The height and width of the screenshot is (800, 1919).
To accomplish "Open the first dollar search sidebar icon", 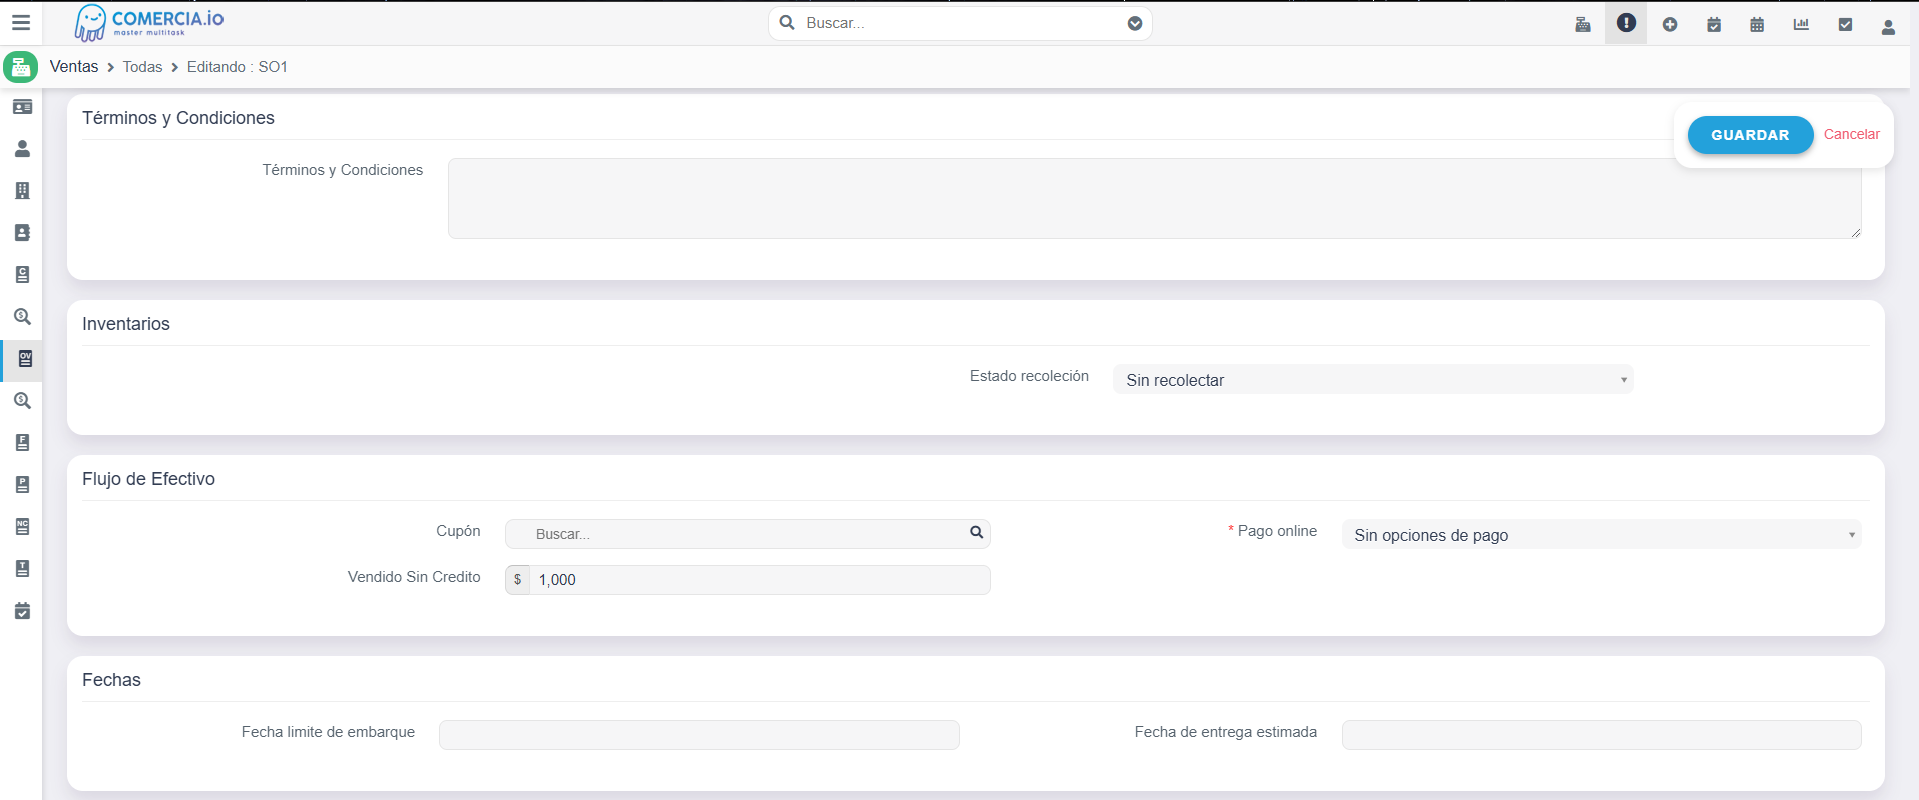I will tap(22, 317).
